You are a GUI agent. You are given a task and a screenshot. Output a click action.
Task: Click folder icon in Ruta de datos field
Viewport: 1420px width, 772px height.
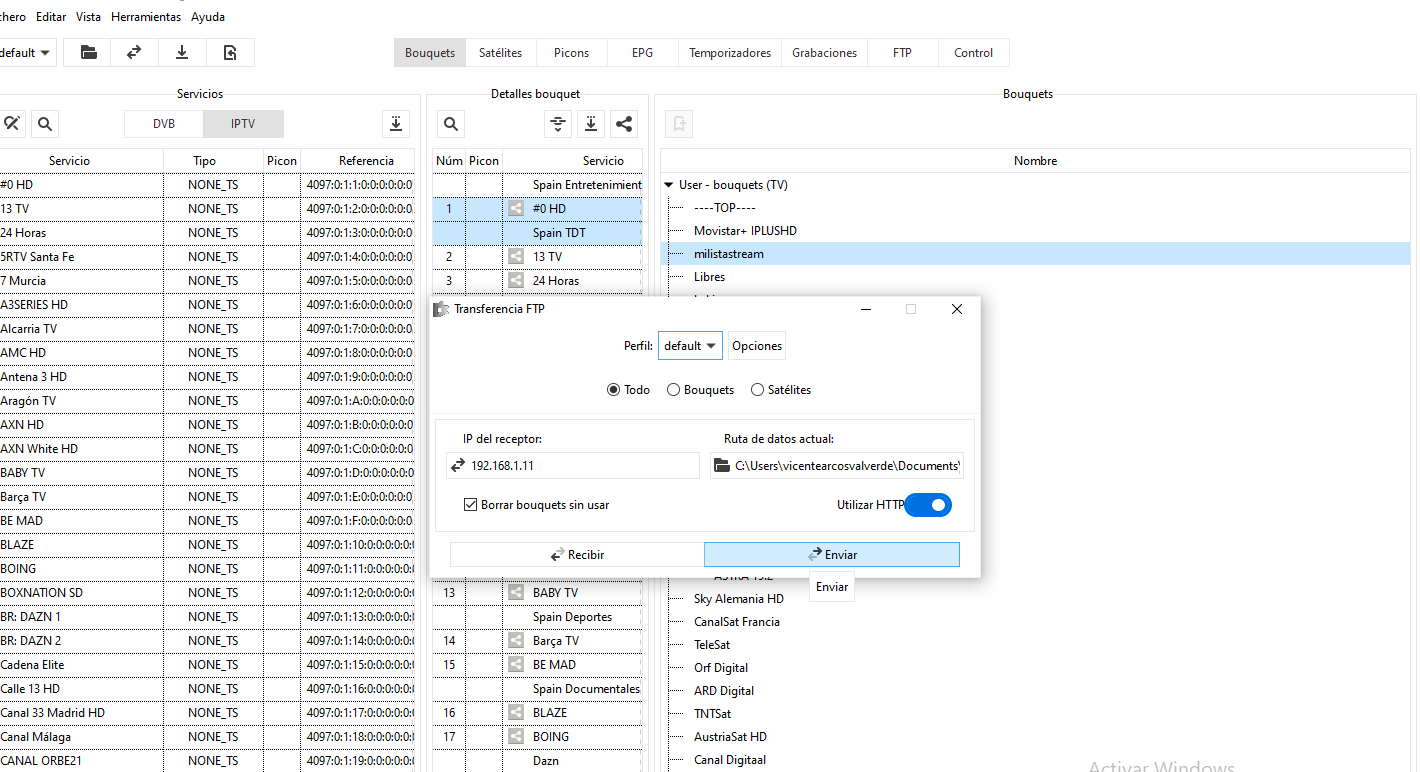point(722,466)
